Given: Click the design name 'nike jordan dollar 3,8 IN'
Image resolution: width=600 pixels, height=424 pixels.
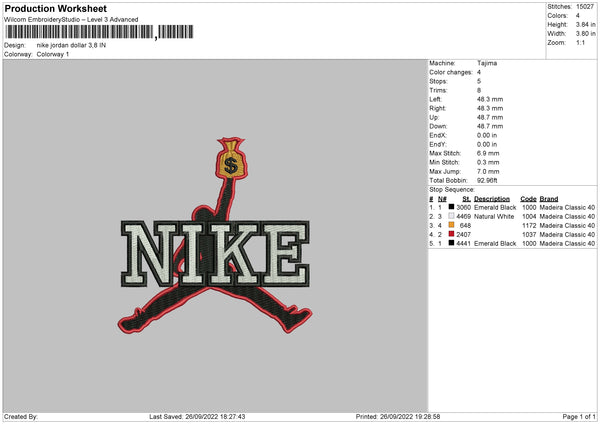Looking at the screenshot, I should tap(71, 45).
